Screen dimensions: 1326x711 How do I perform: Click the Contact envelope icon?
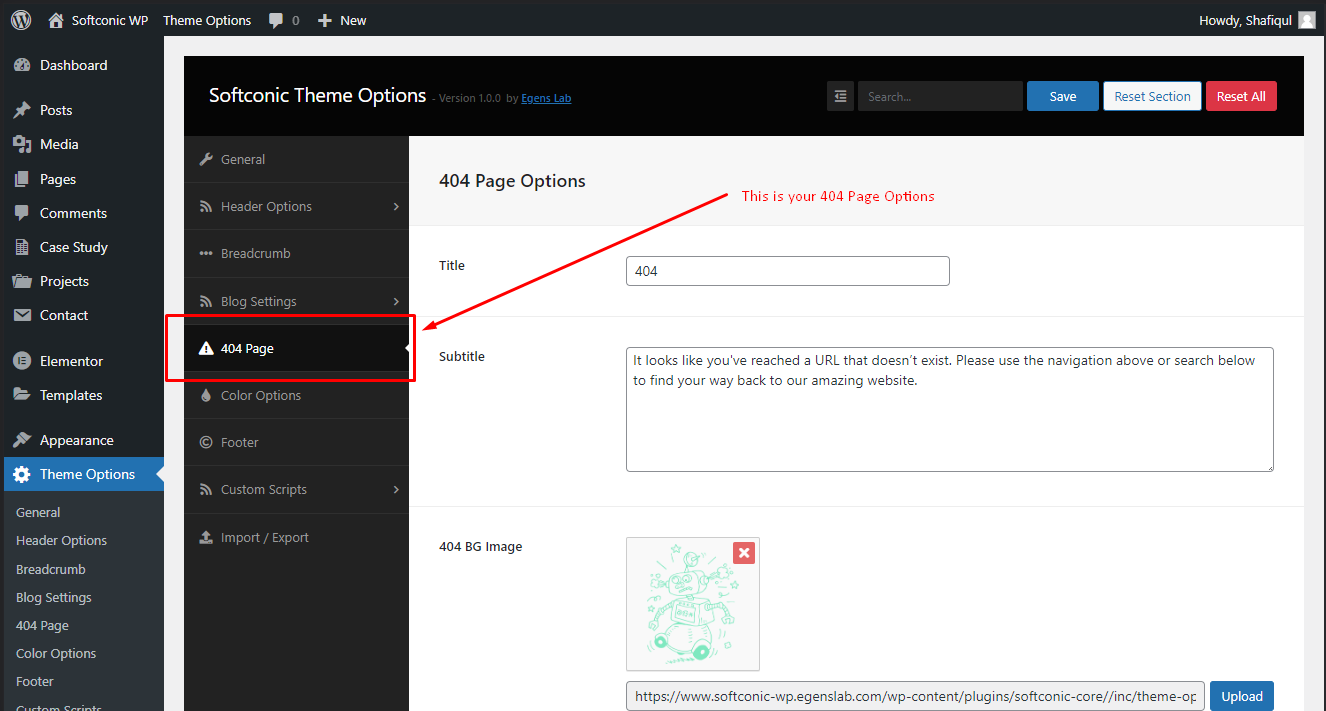pyautogui.click(x=22, y=315)
